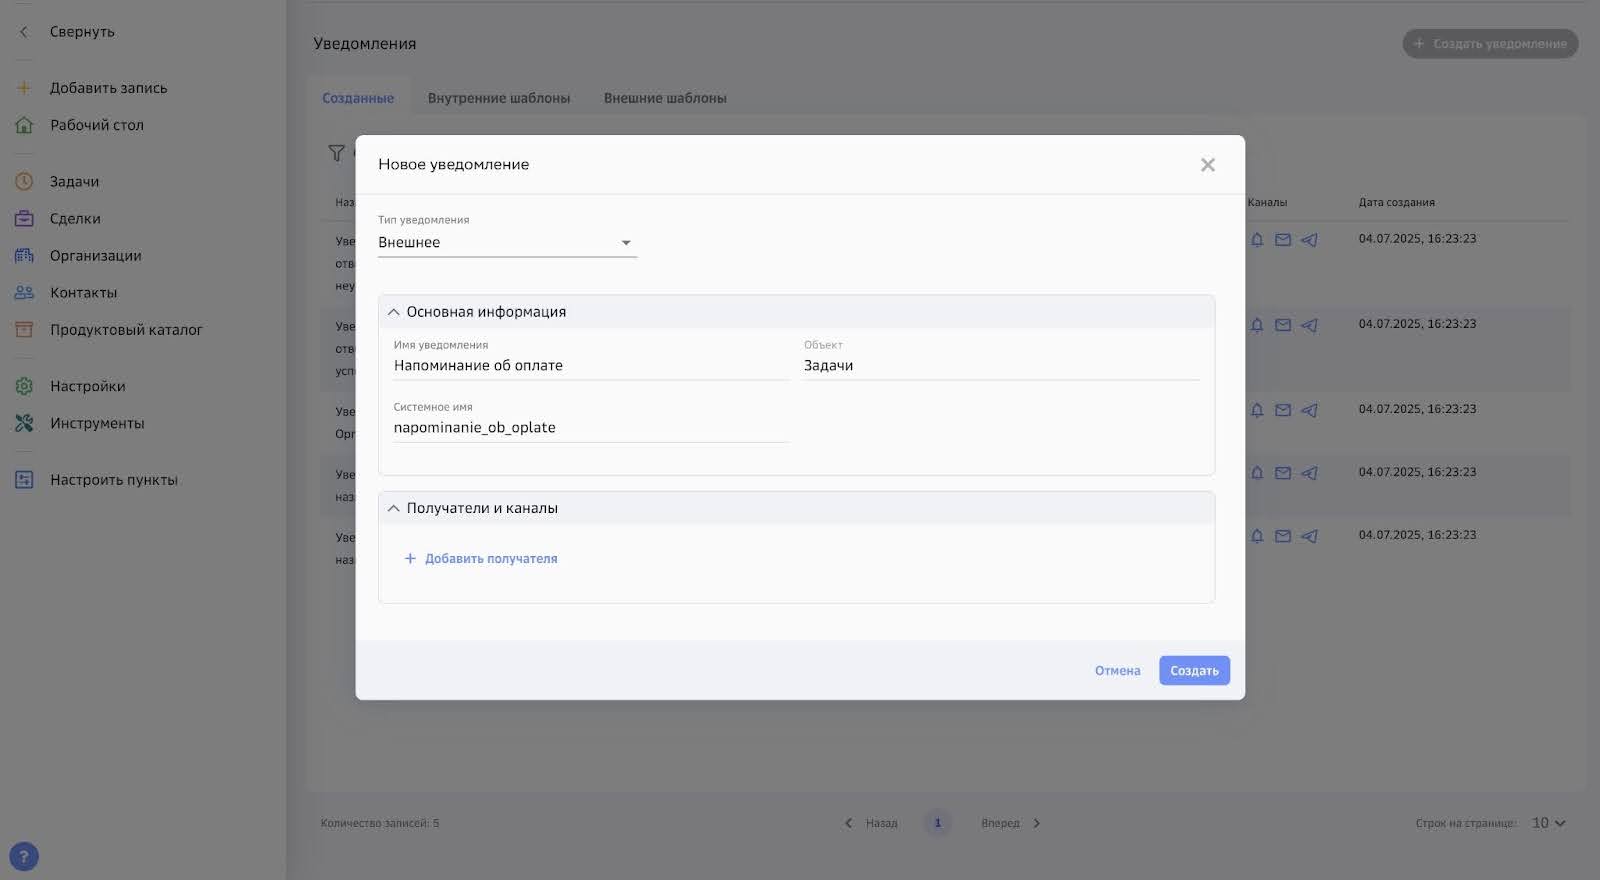Click the Tools wrench icon
The width and height of the screenshot is (1600, 880).
[x=24, y=423]
